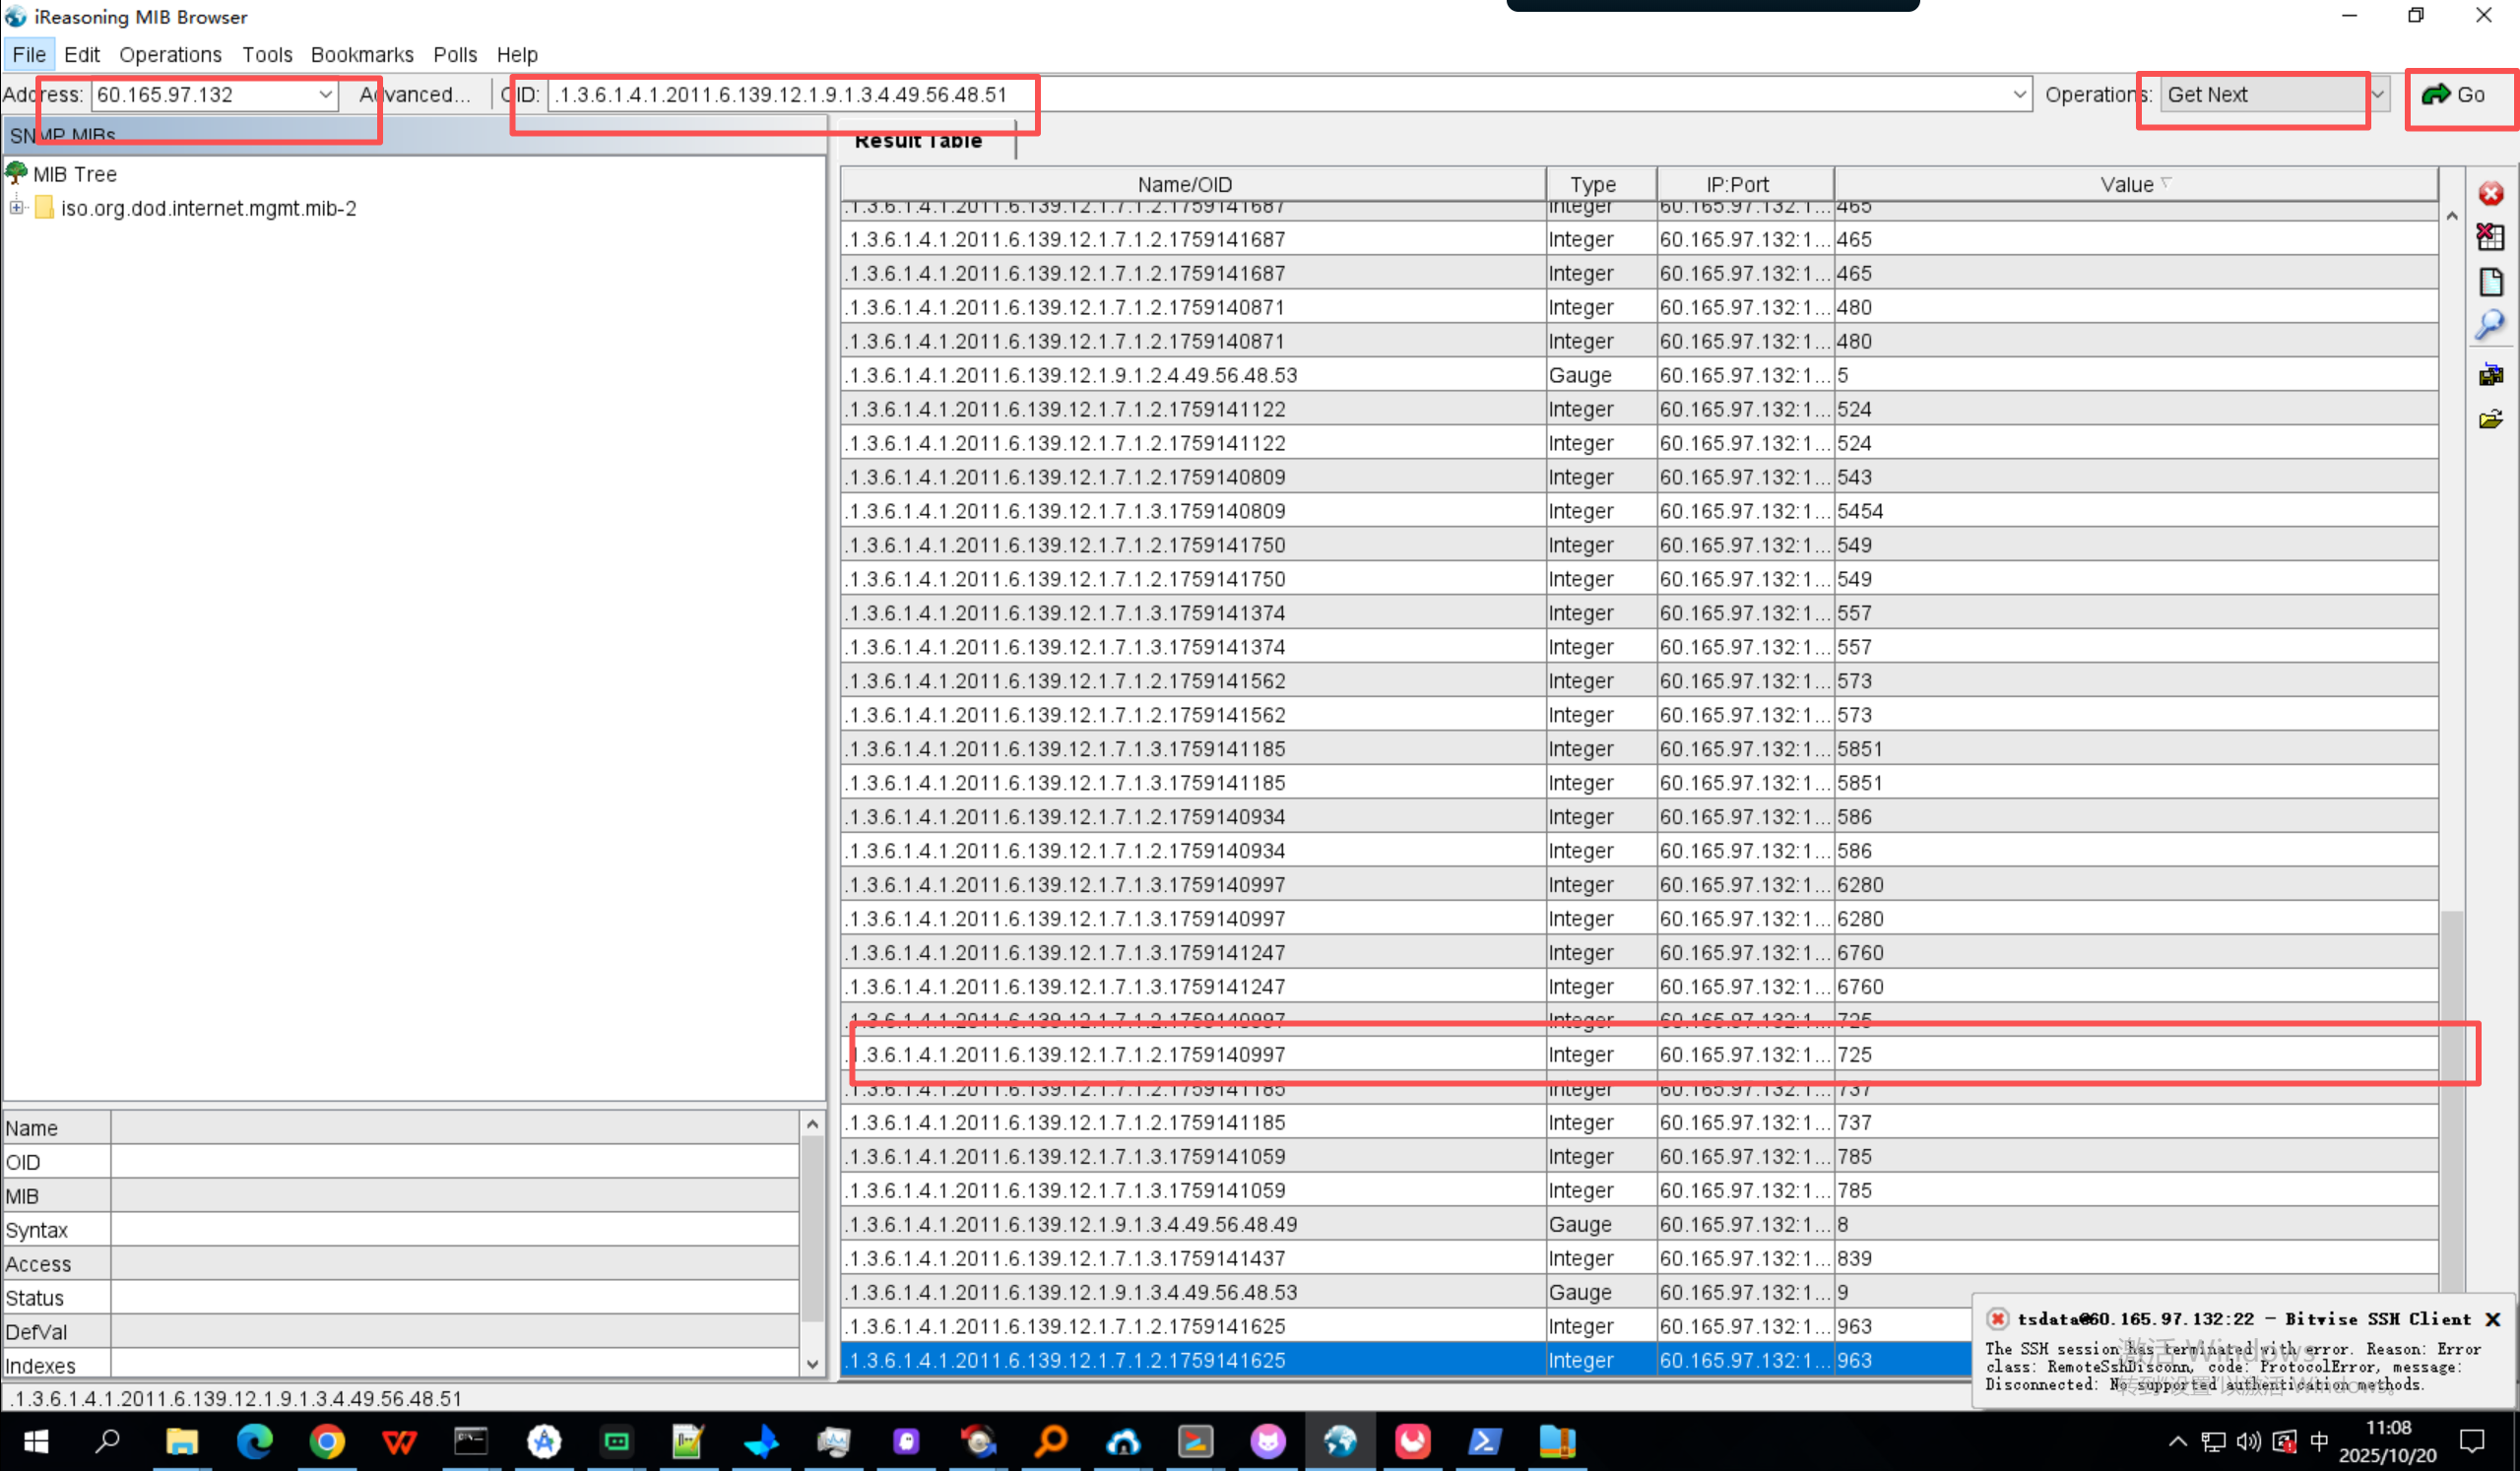Click the Open saved file folder icon
This screenshot has width=2520, height=1471.
click(2490, 419)
